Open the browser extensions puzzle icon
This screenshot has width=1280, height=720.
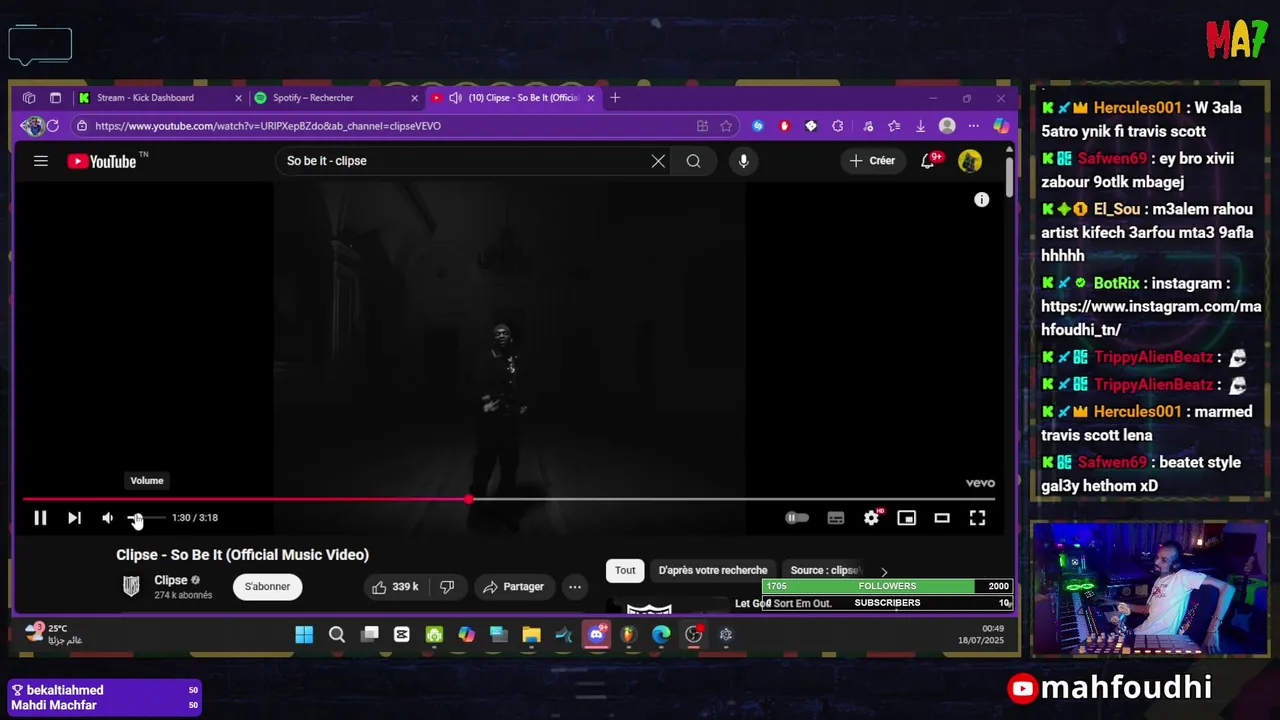(x=838, y=126)
